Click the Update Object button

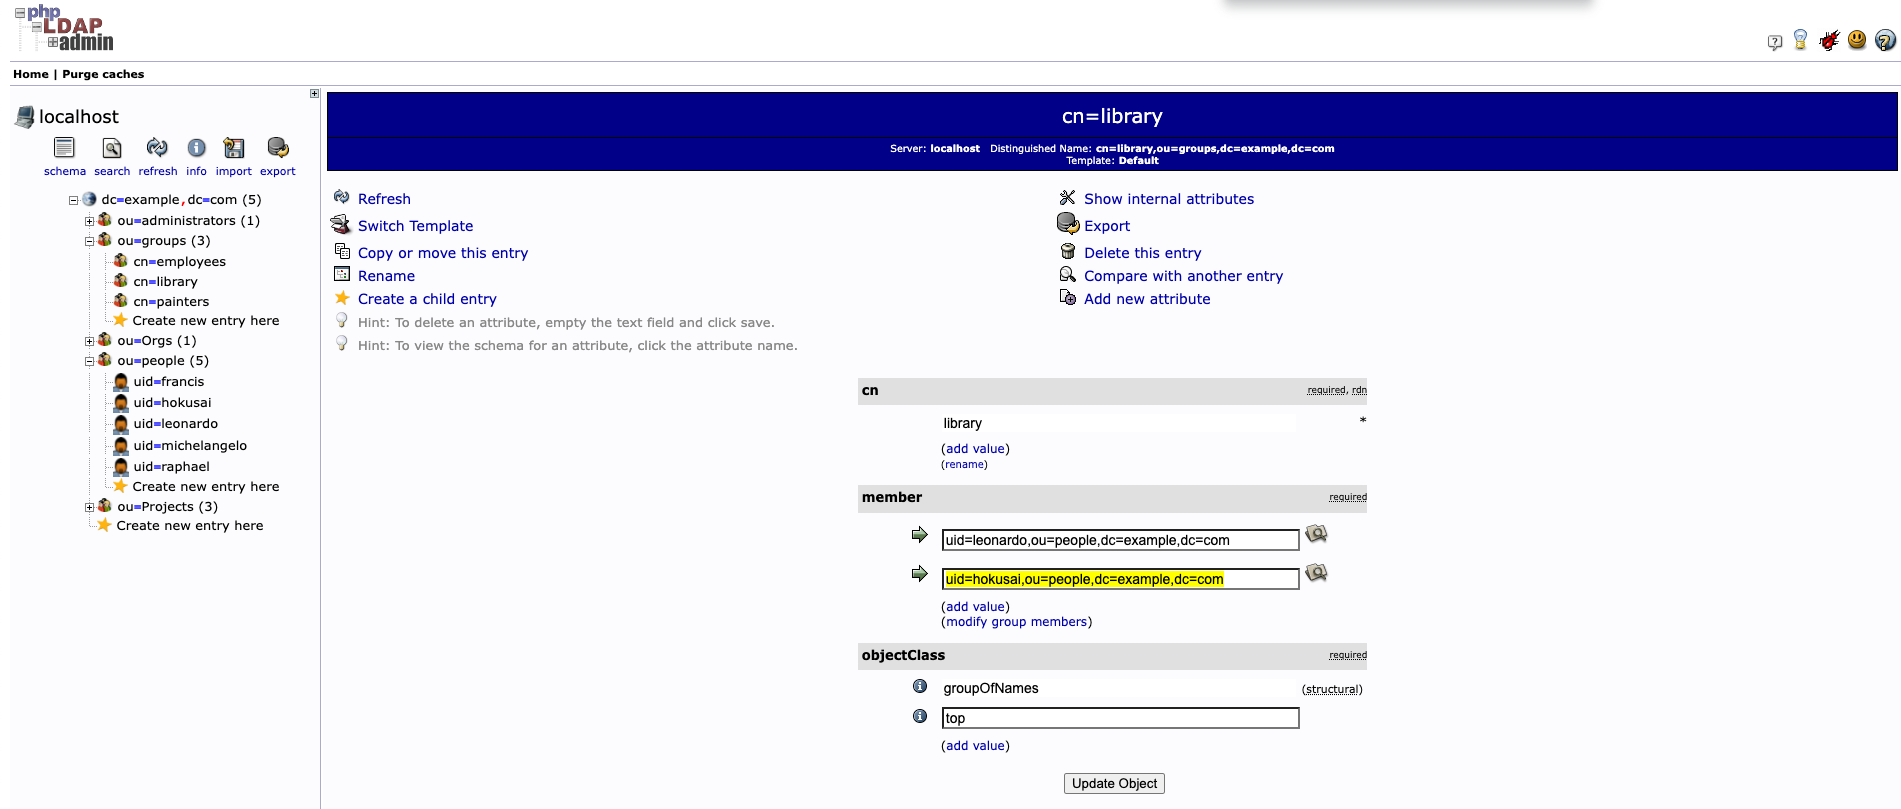(x=1114, y=784)
